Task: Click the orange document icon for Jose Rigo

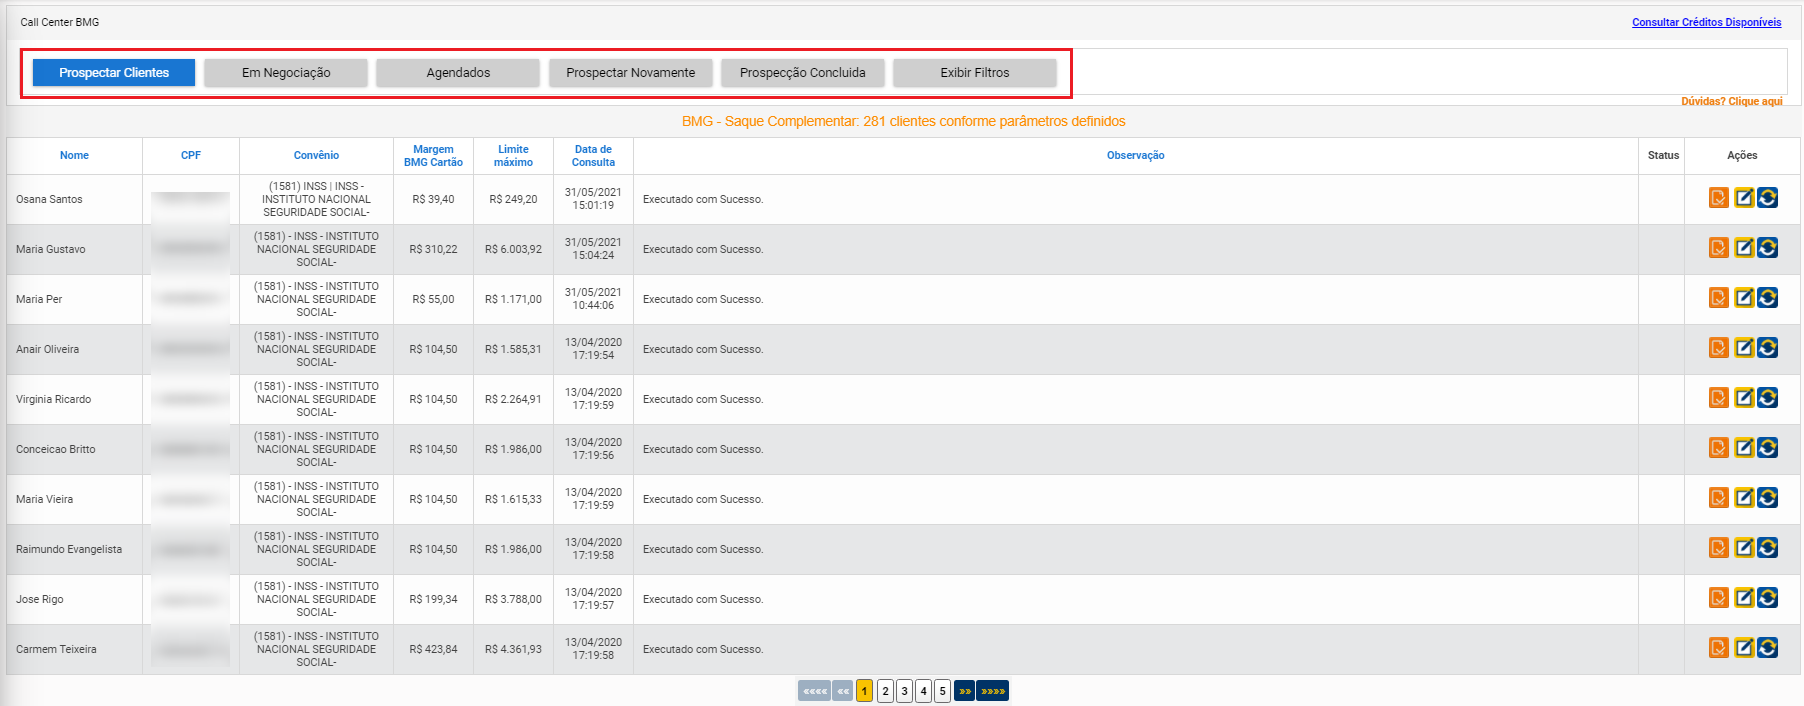Action: (1718, 598)
